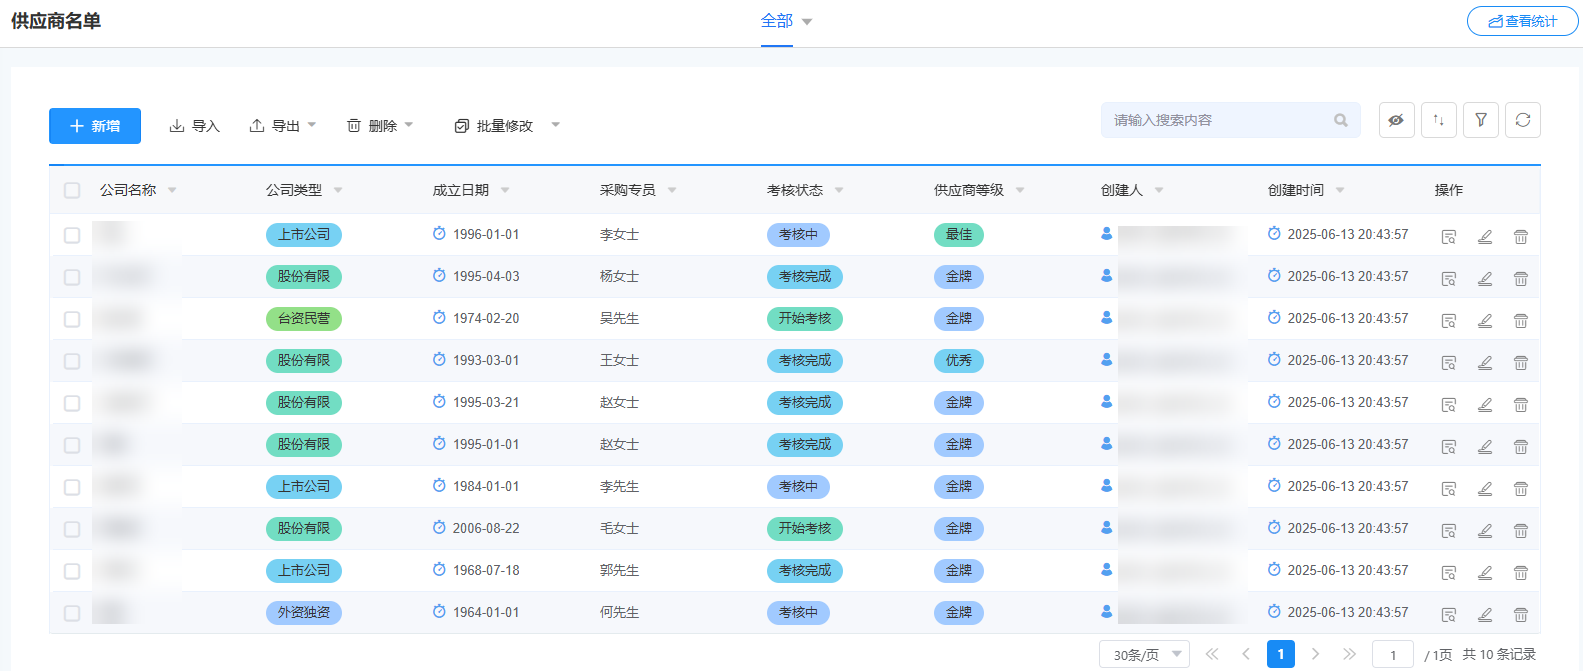Click the 优秀 supplier level tag
1583x671 pixels.
pyautogui.click(x=959, y=361)
